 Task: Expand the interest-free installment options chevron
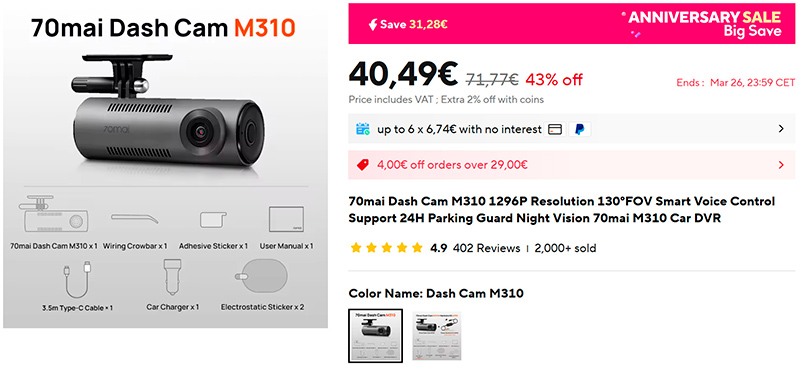(781, 129)
